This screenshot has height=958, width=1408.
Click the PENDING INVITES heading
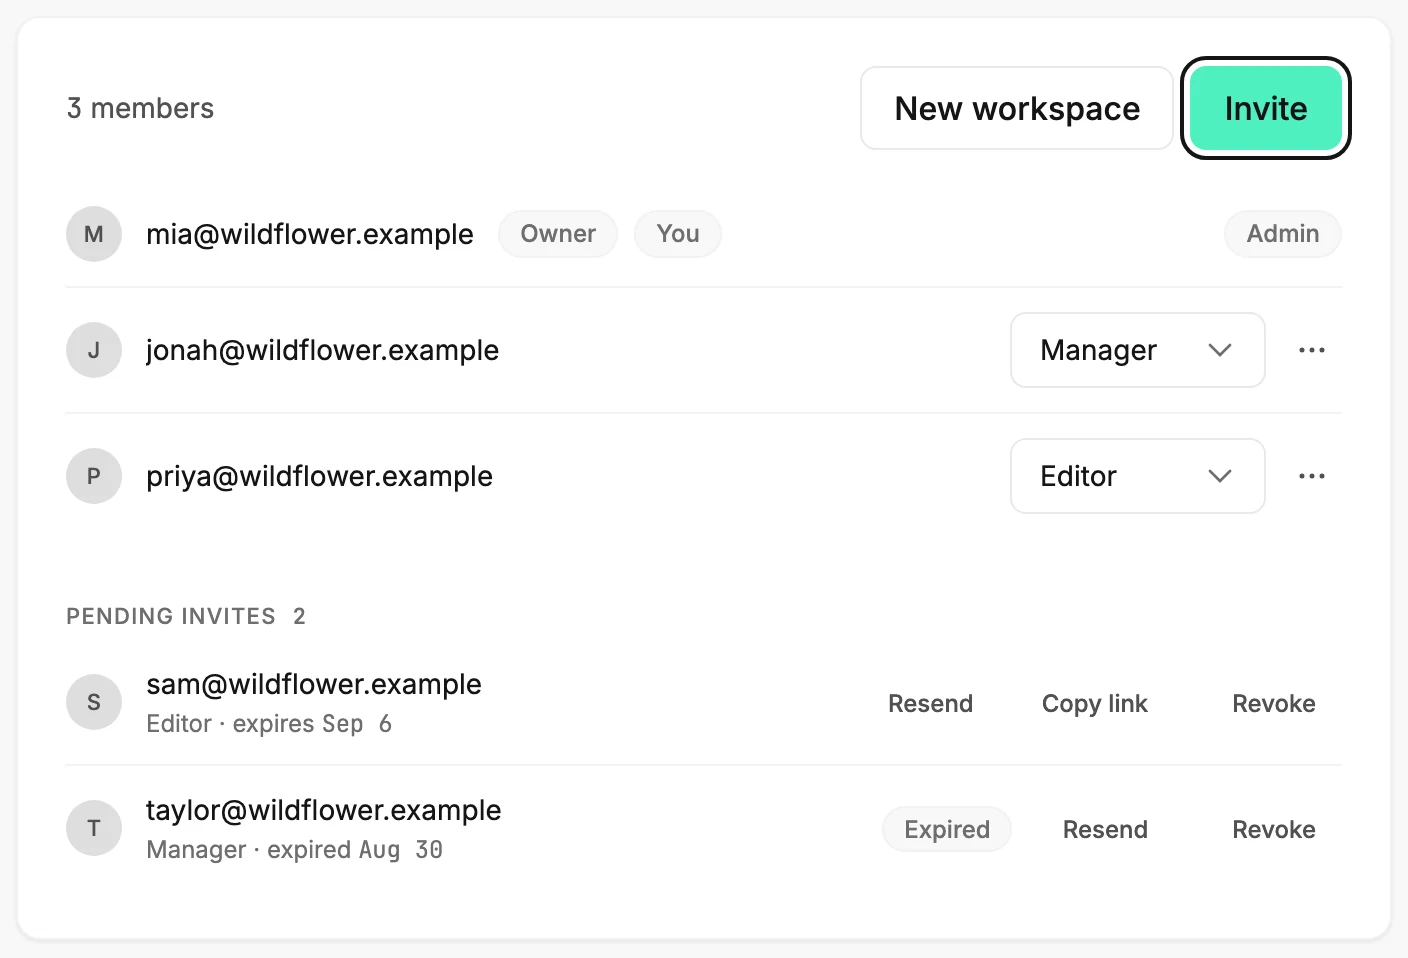click(171, 616)
